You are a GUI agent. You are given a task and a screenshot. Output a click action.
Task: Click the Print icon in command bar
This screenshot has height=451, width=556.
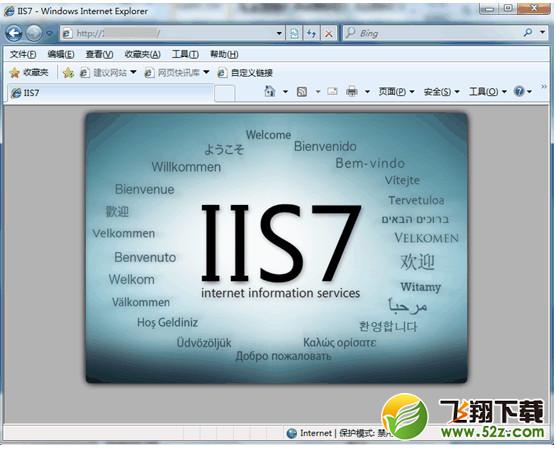pyautogui.click(x=352, y=91)
